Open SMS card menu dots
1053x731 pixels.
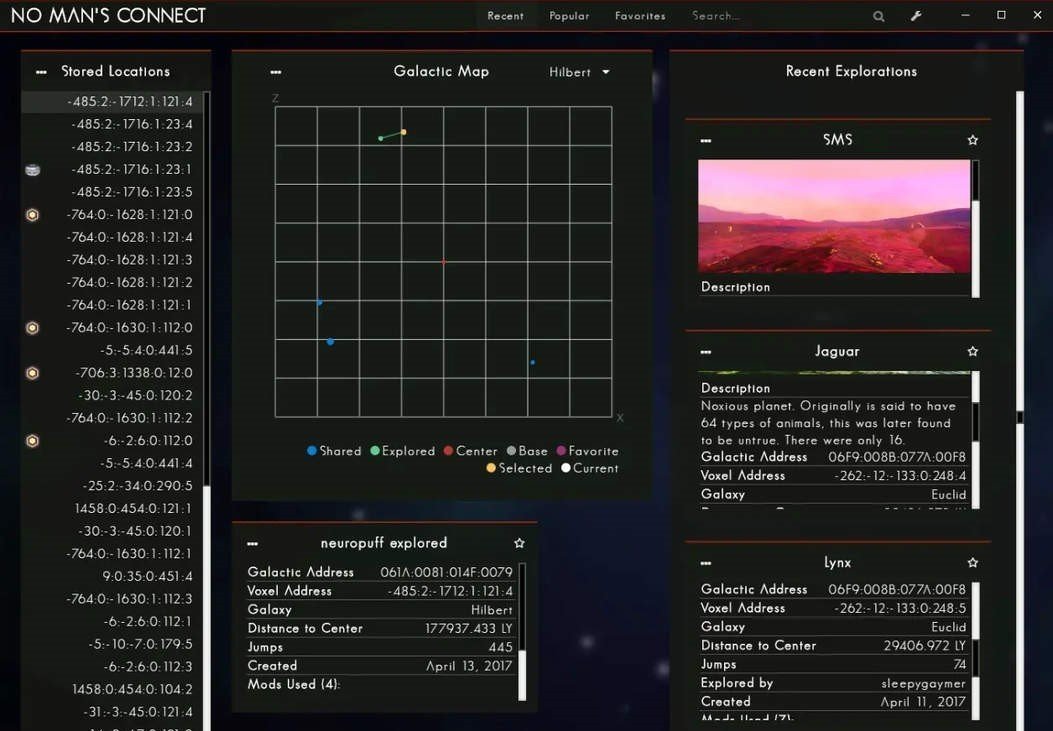click(x=705, y=140)
